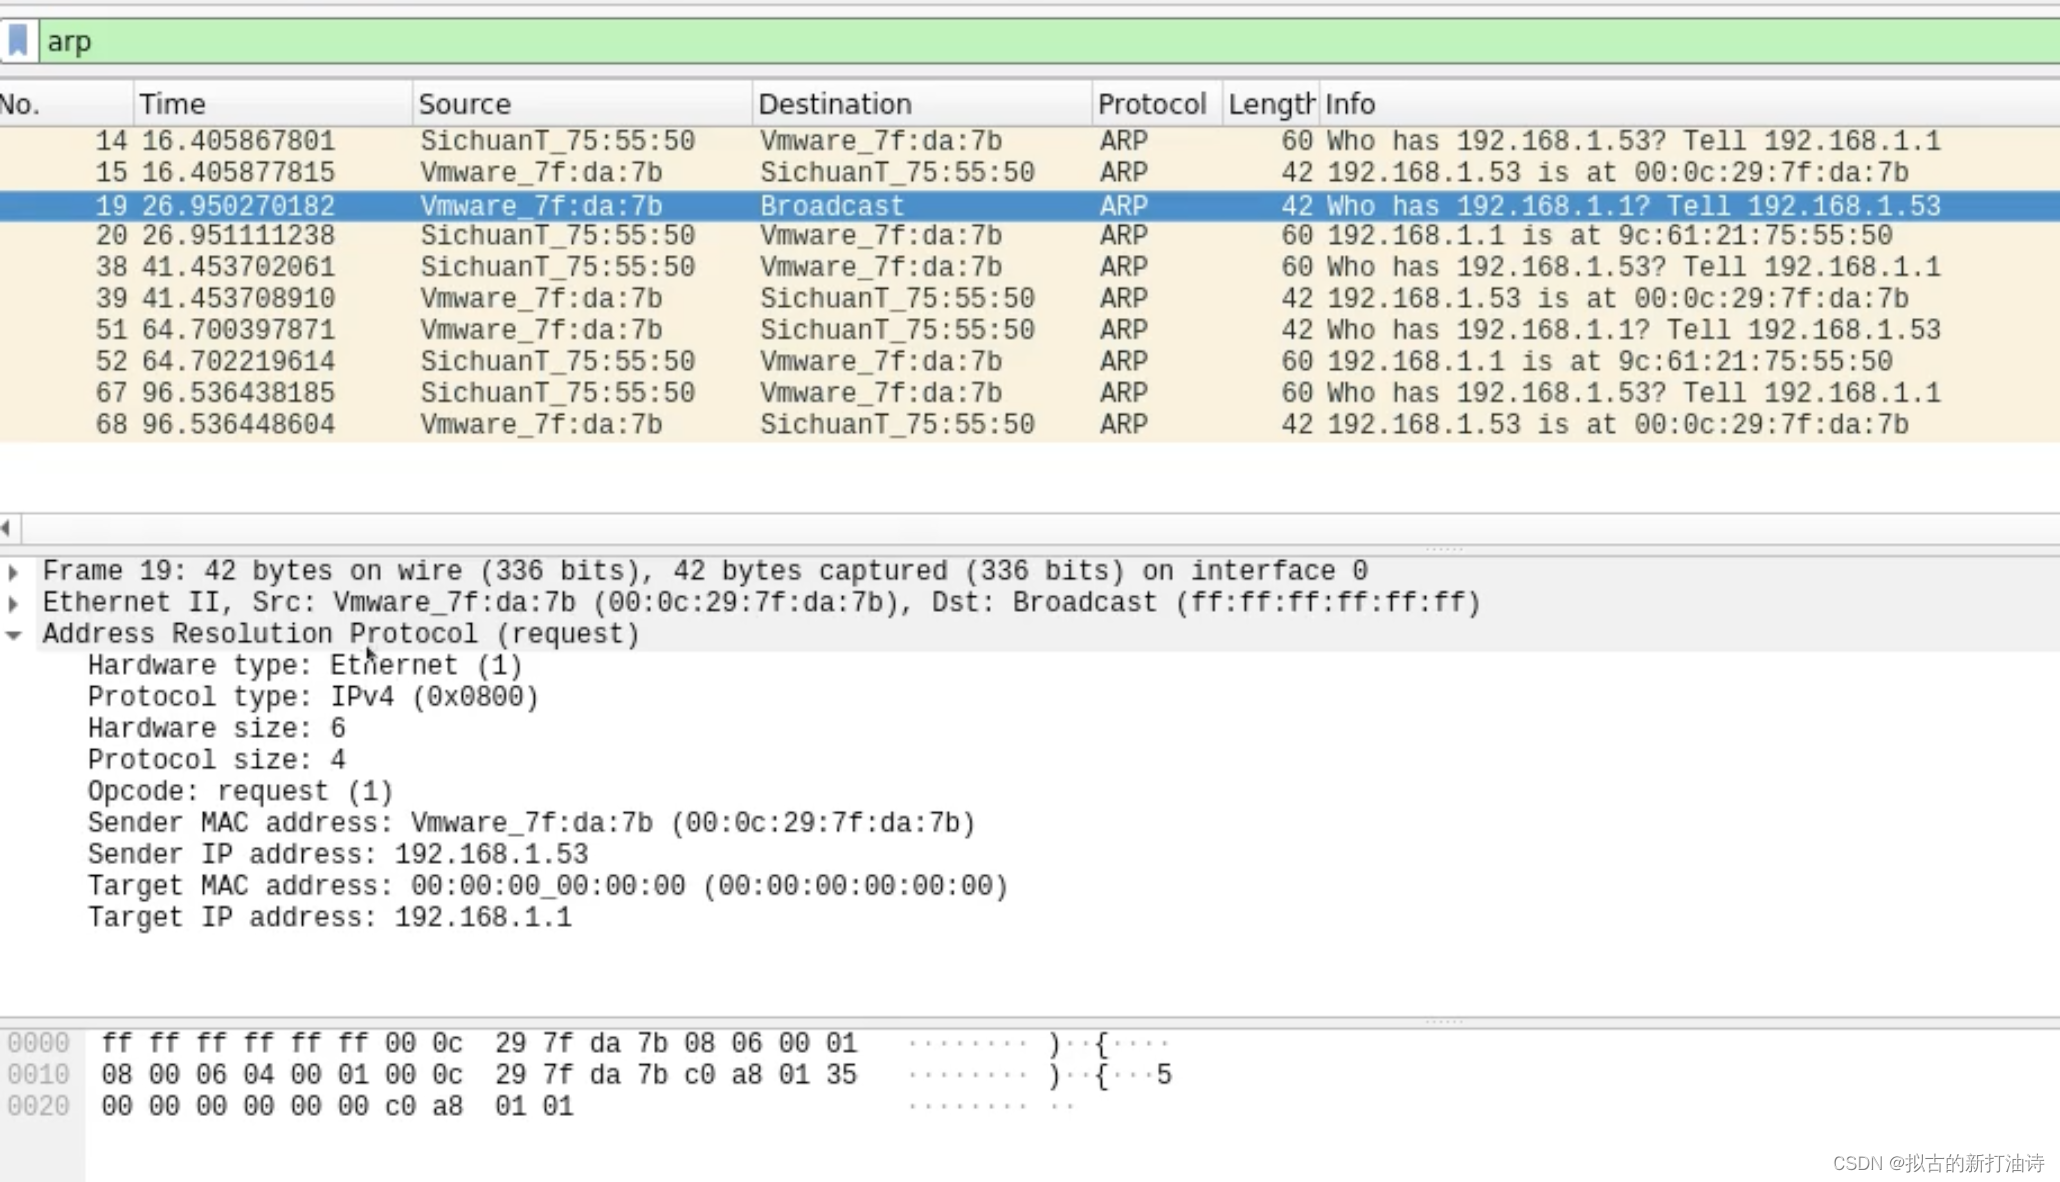This screenshot has width=2060, height=1182.
Task: Sort by the Source column header
Action: coord(582,104)
